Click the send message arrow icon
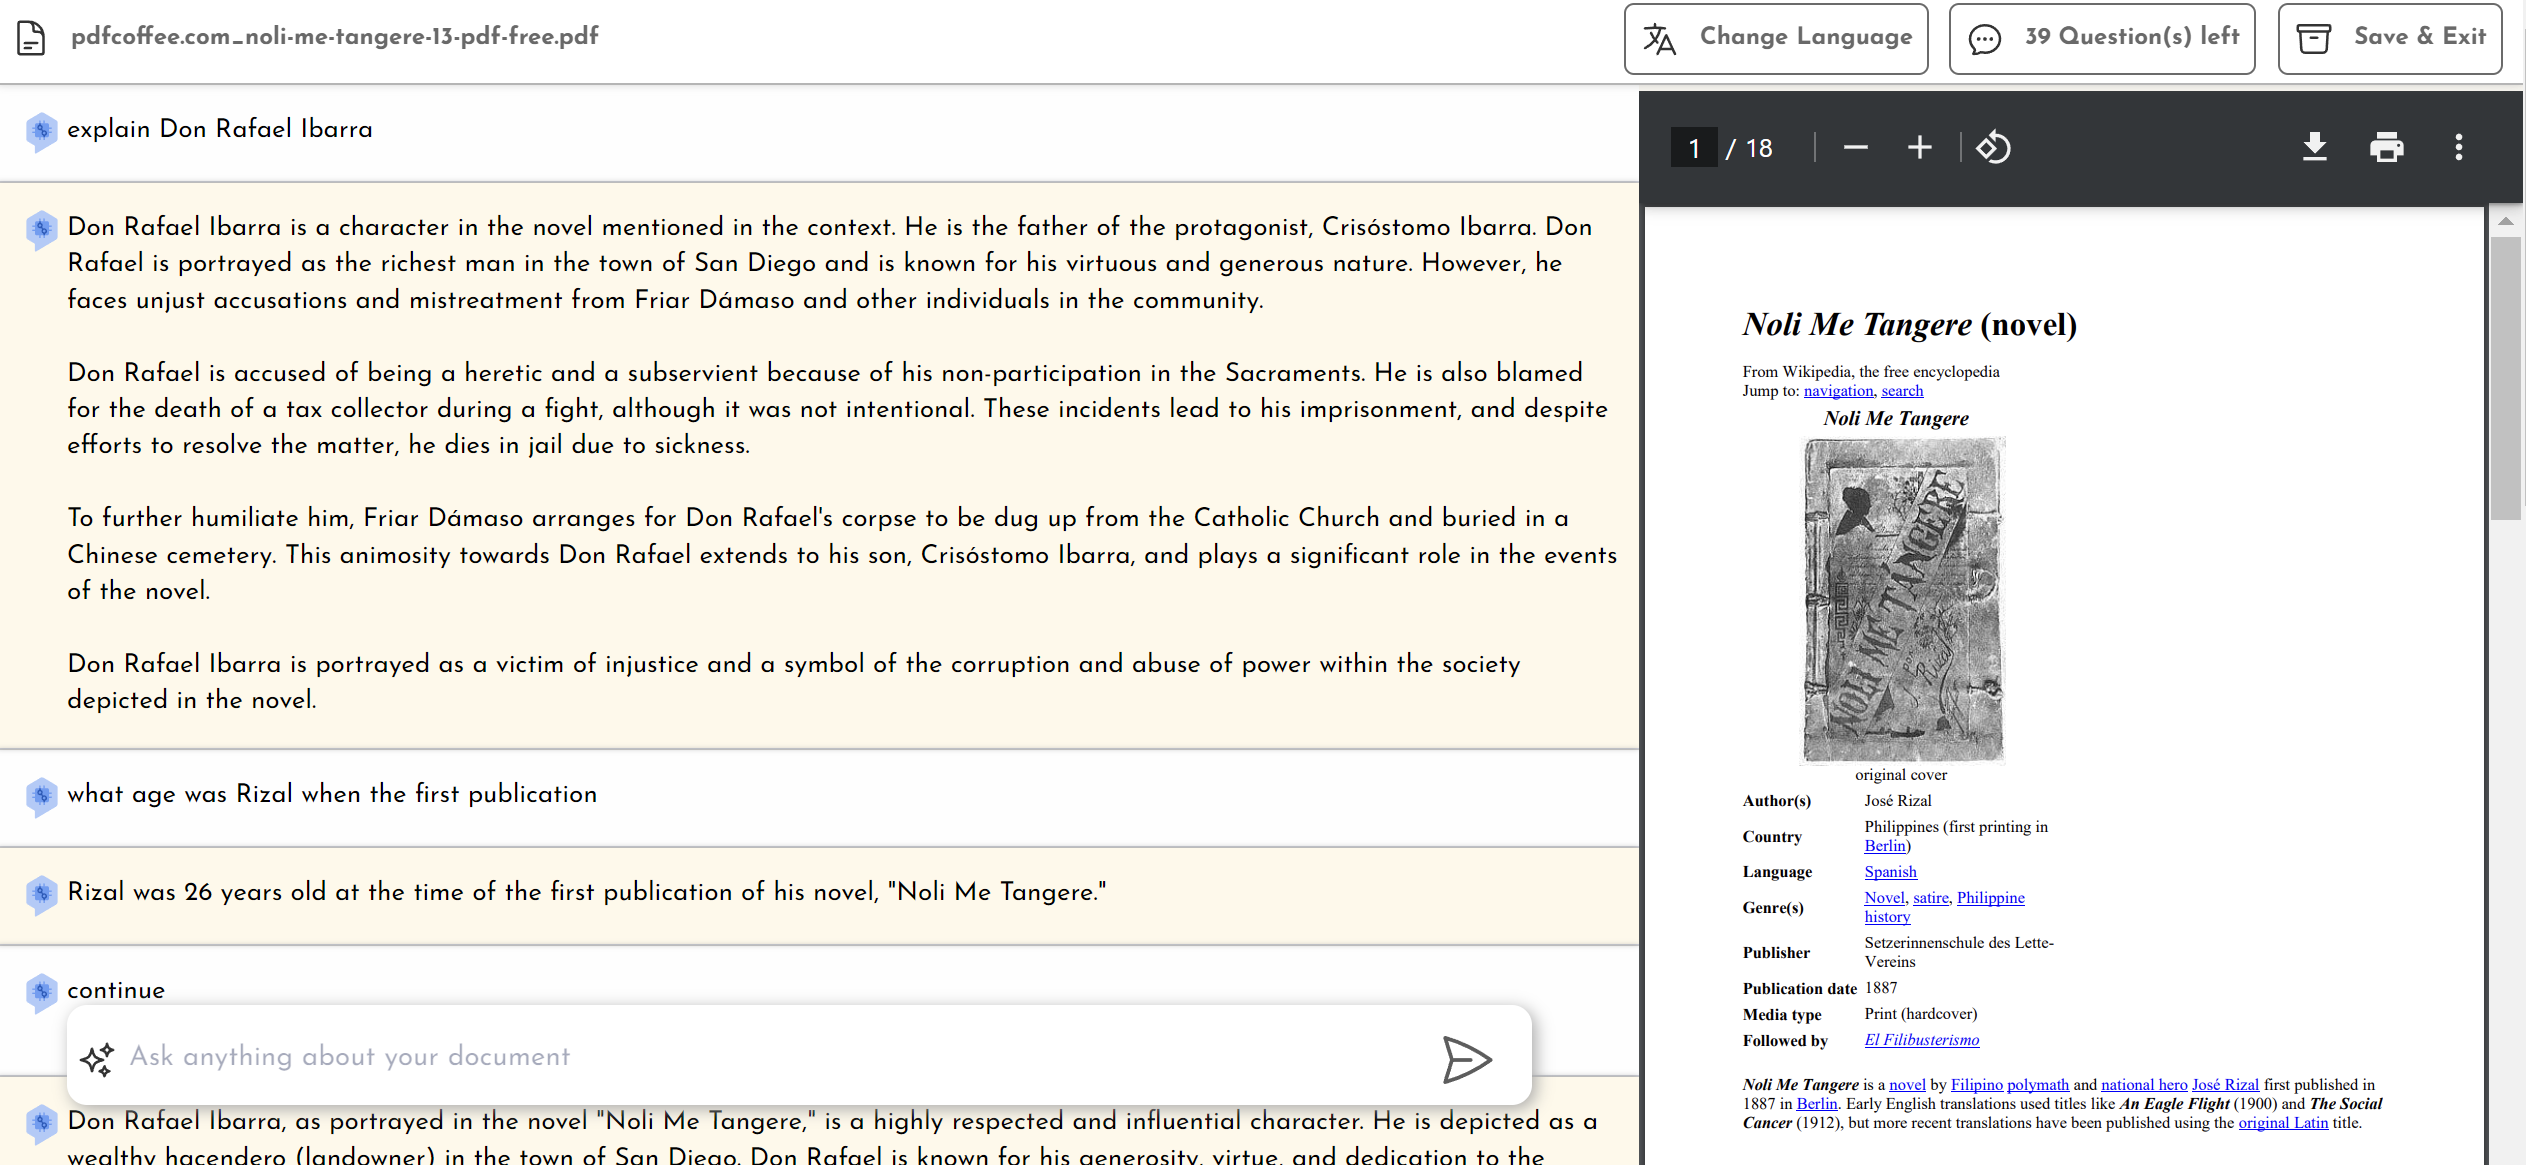The height and width of the screenshot is (1165, 2526). pyautogui.click(x=1466, y=1059)
